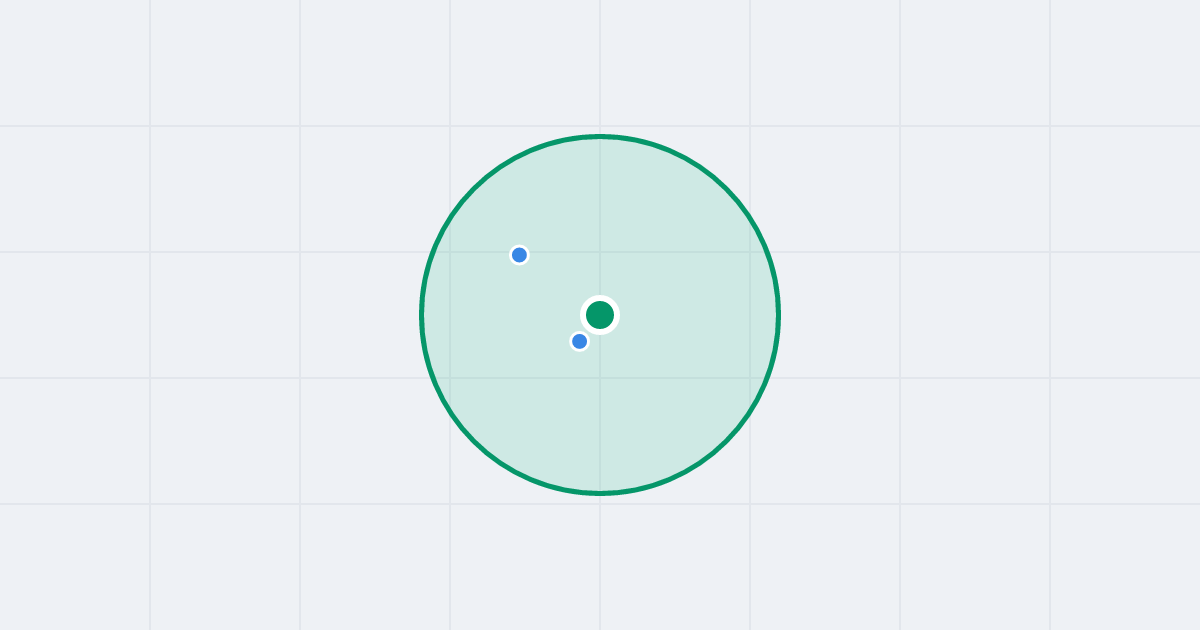Select the blue dot nearest the center marker

(x=579, y=341)
